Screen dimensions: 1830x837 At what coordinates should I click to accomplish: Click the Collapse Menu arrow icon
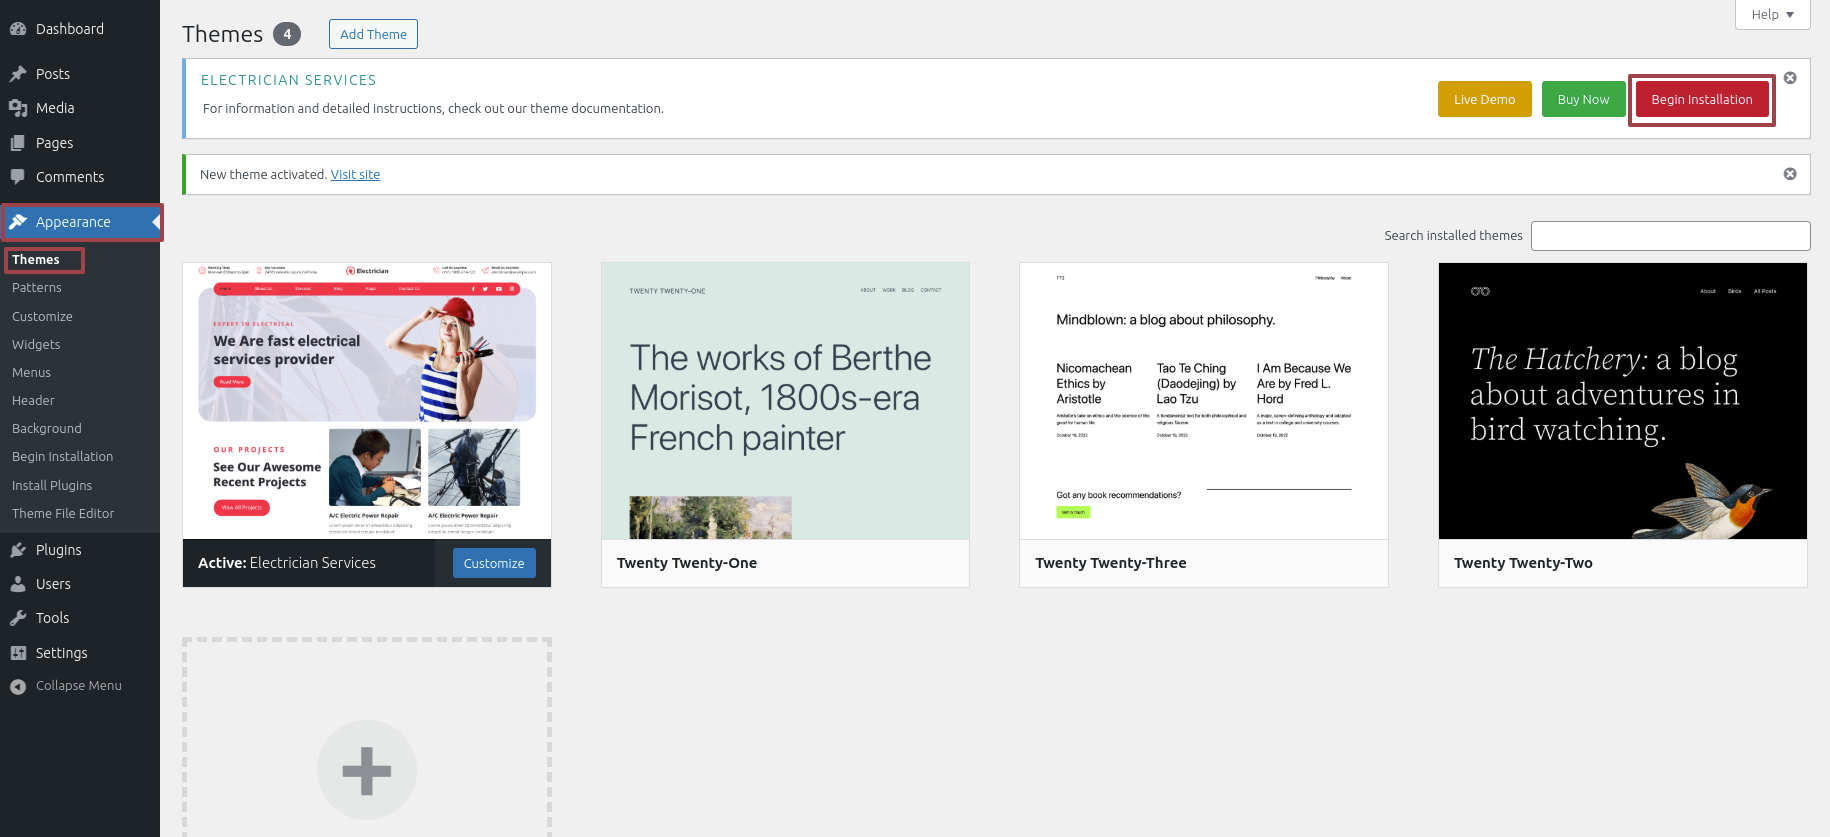(x=18, y=686)
